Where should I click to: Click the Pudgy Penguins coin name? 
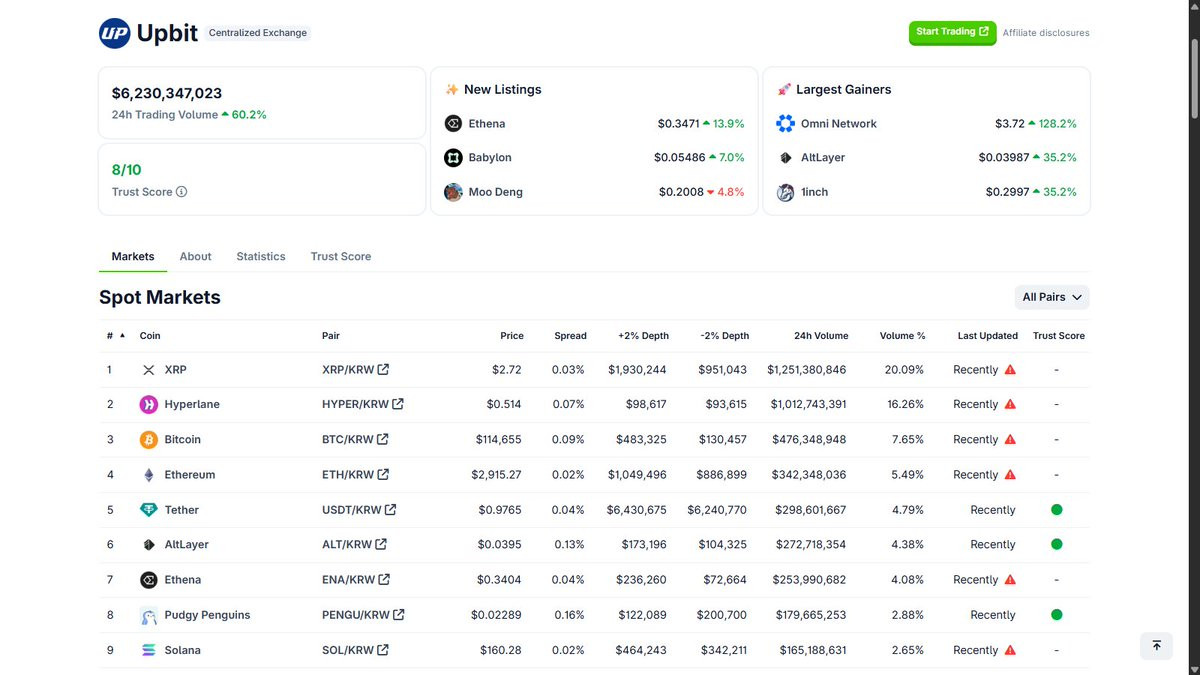coord(208,615)
